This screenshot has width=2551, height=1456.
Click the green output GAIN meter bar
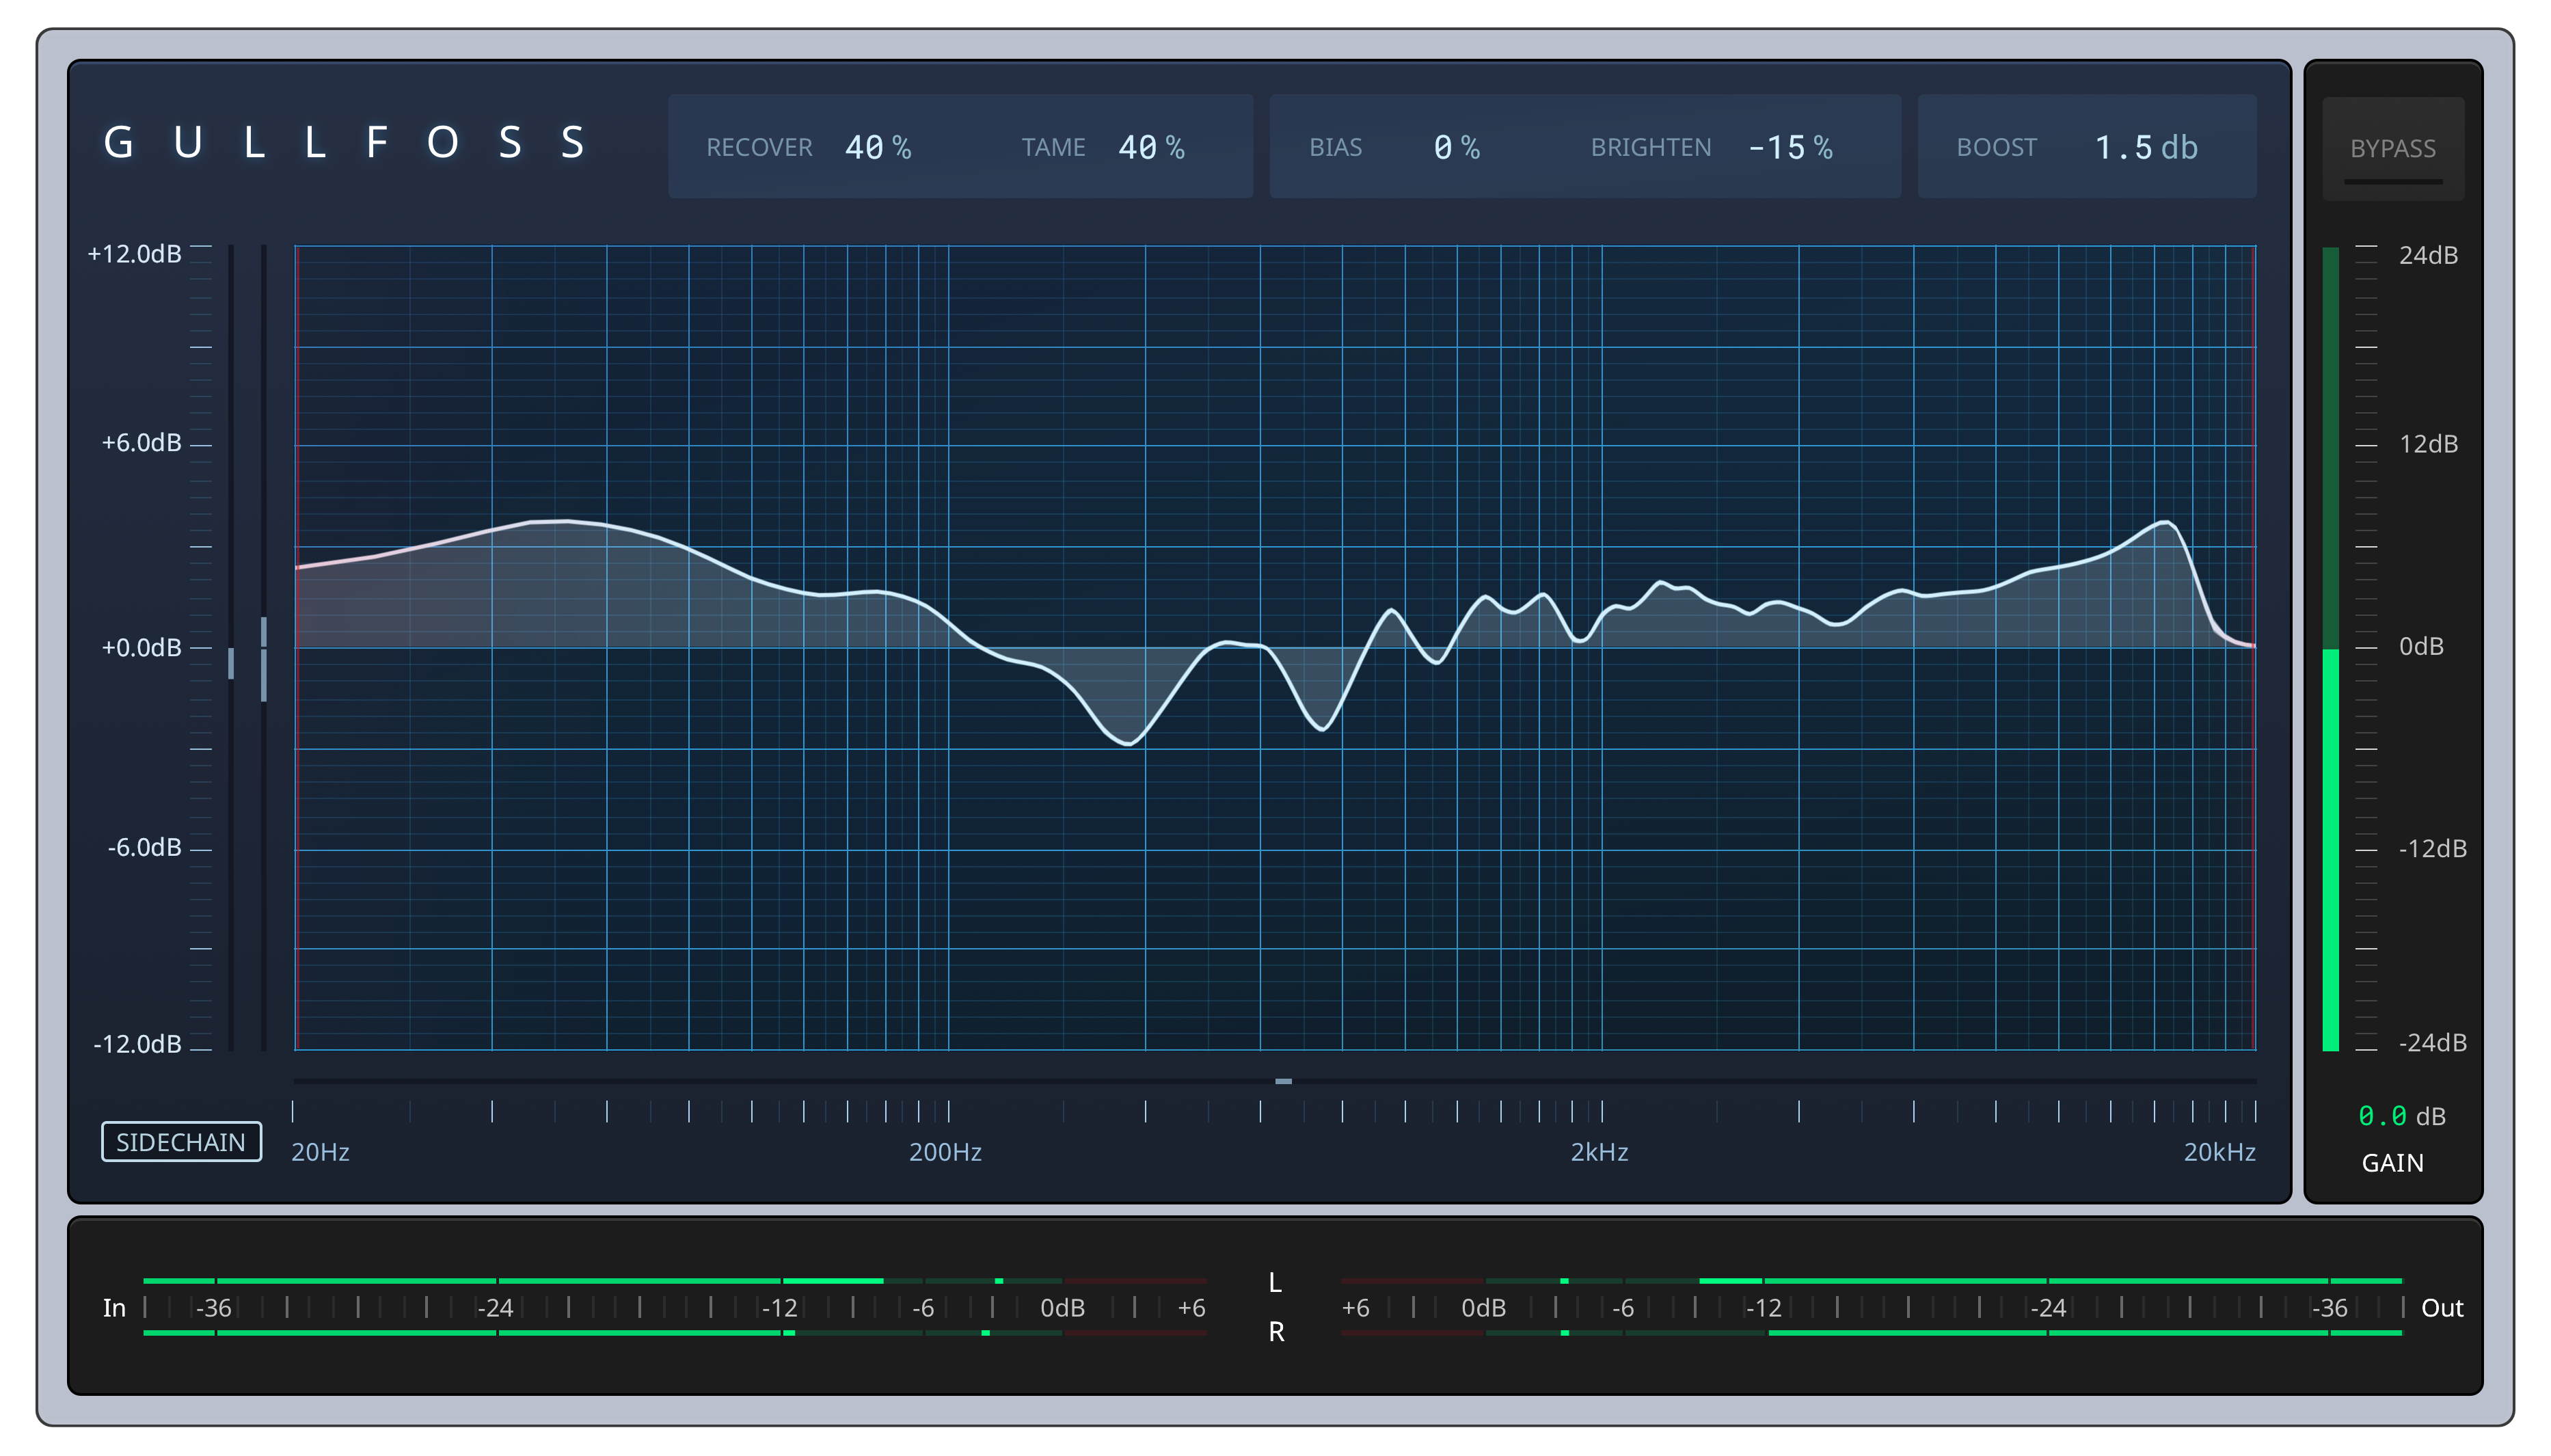[x=2330, y=850]
